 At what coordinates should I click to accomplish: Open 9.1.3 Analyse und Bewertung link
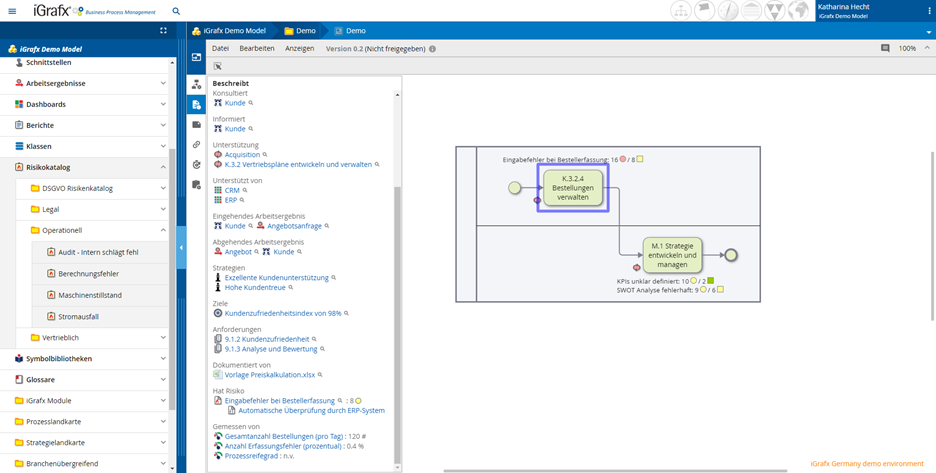tap(271, 349)
